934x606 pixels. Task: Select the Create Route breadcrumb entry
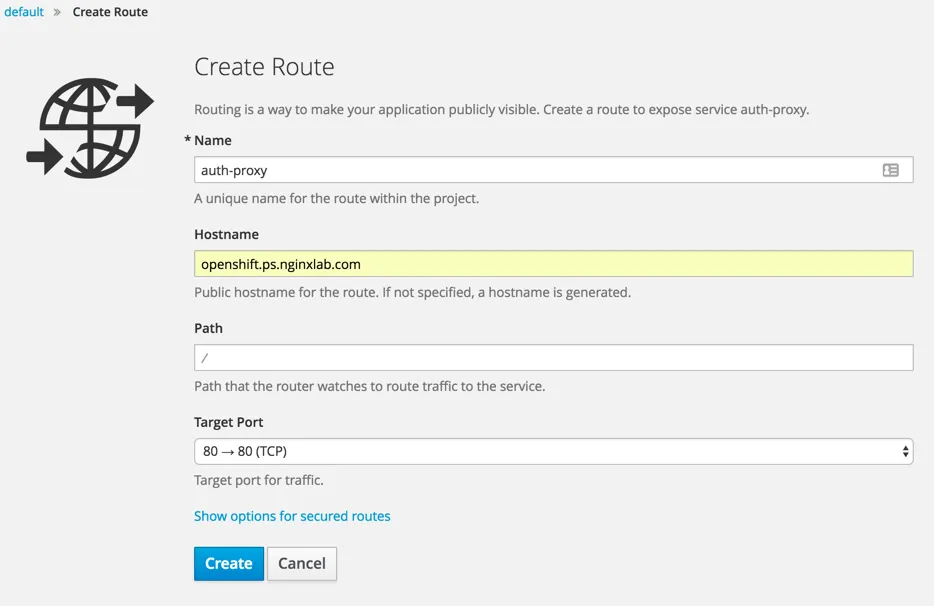110,12
